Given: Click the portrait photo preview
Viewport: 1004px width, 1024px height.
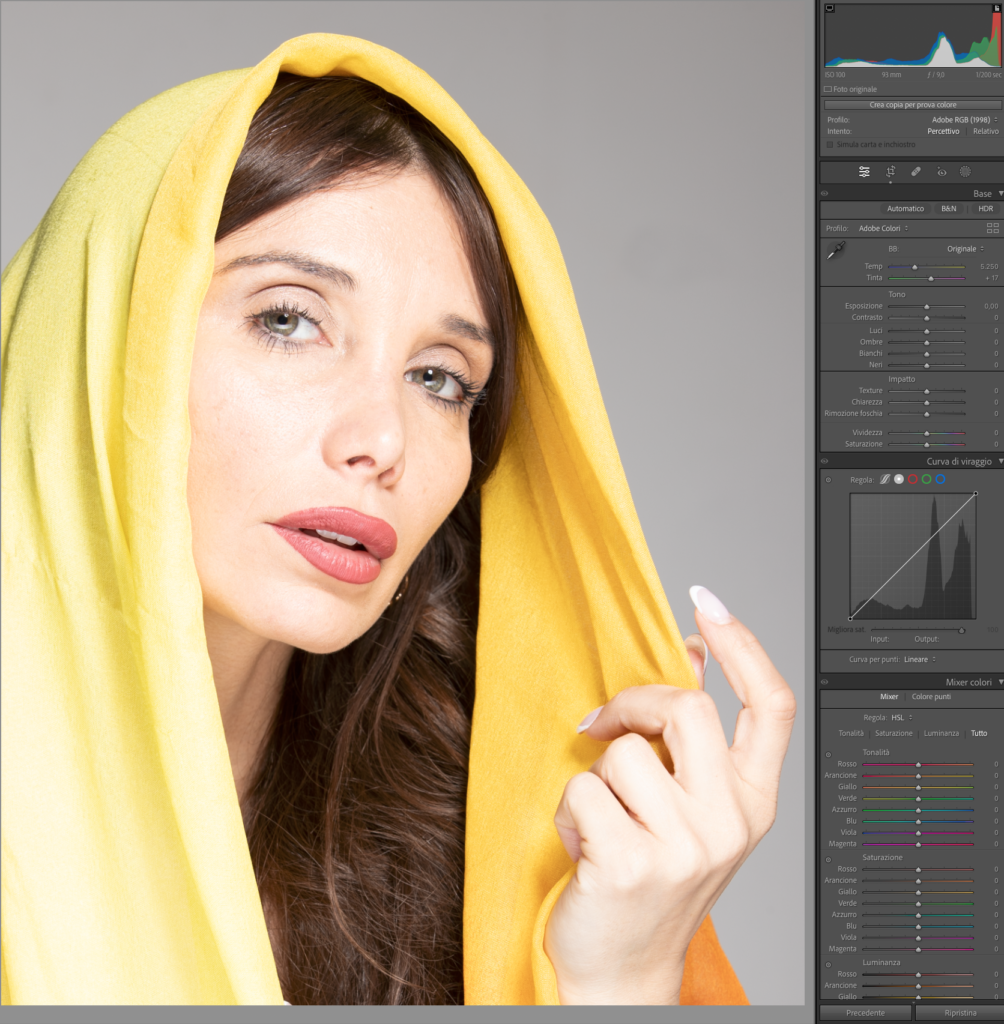Looking at the screenshot, I should point(402,503).
